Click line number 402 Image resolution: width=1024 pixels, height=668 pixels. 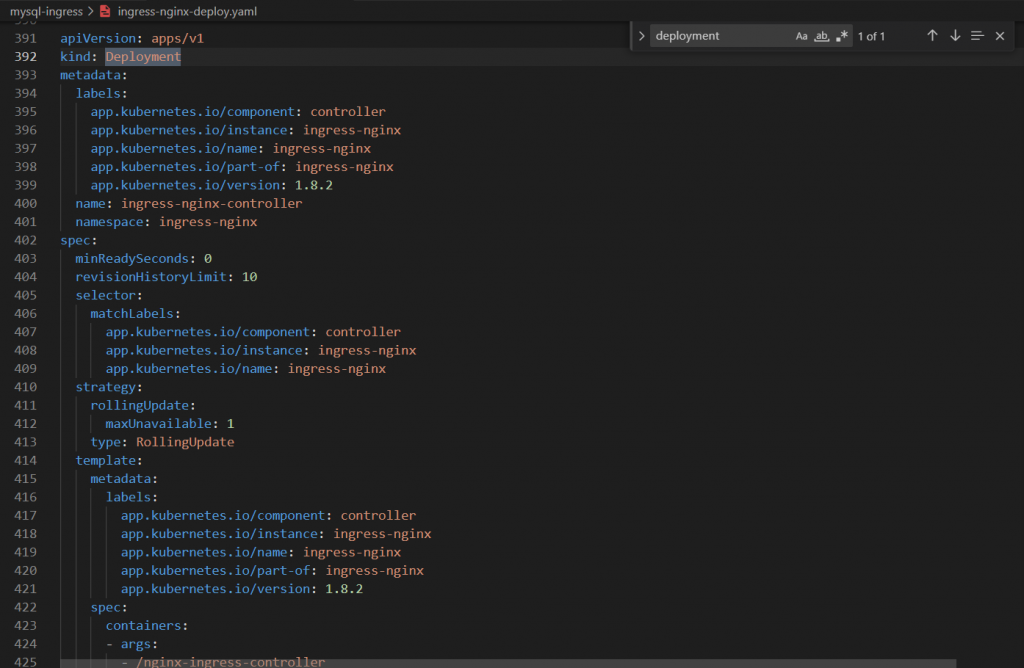pyautogui.click(x=25, y=240)
